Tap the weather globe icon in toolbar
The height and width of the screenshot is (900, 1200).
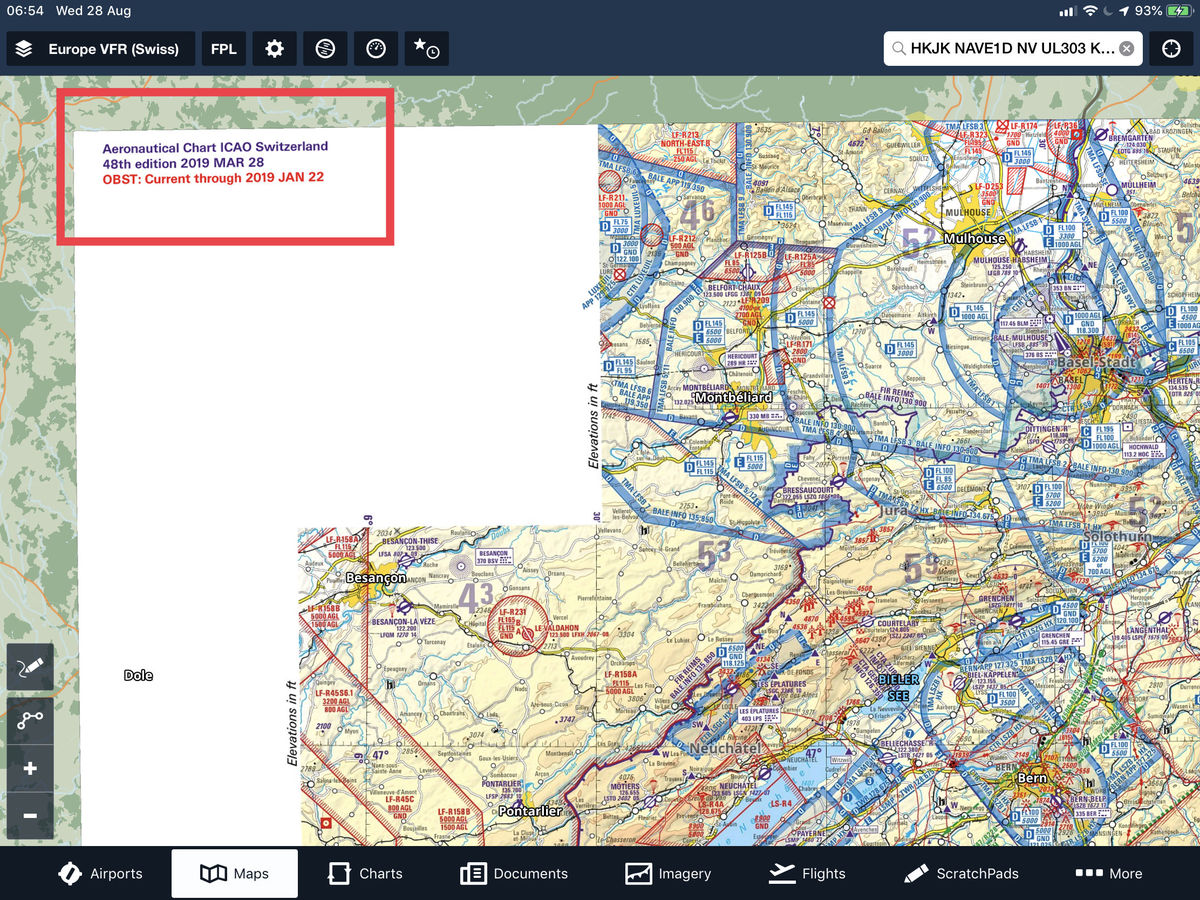[x=325, y=48]
